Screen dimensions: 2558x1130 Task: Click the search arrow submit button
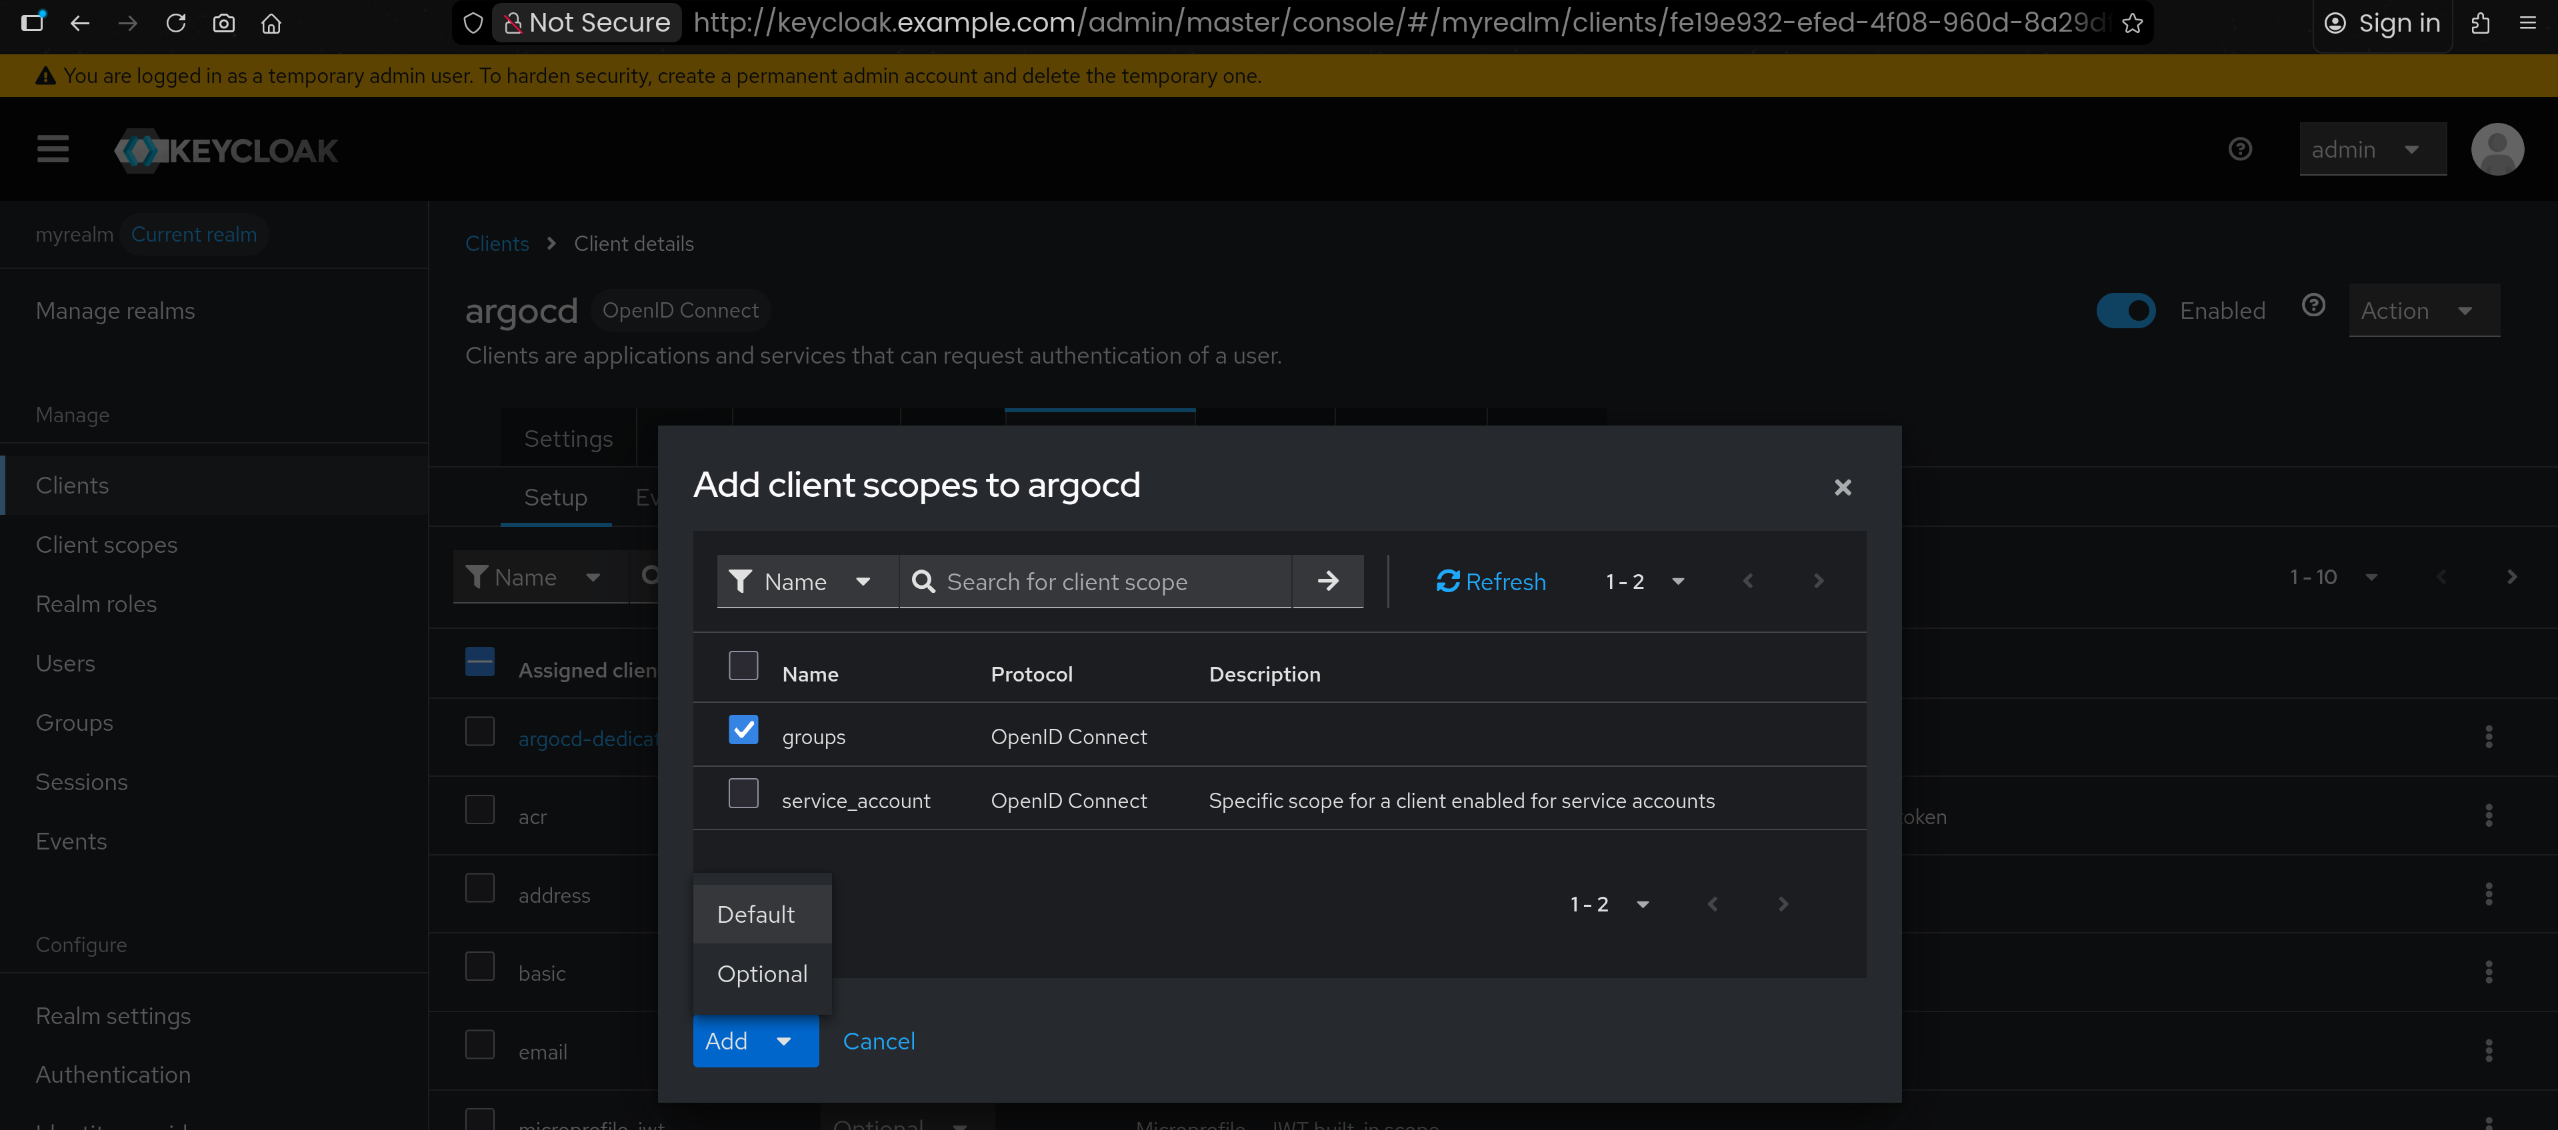1327,581
